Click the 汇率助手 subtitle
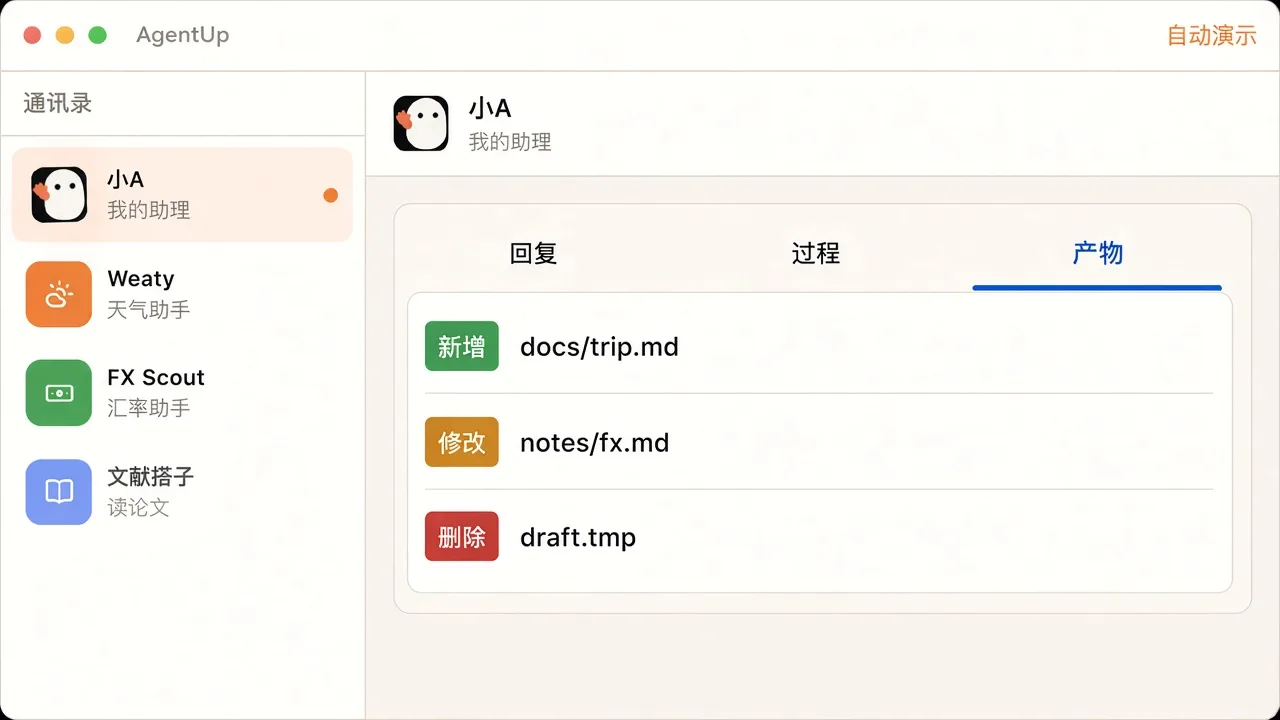This screenshot has width=1280, height=720. click(149, 408)
